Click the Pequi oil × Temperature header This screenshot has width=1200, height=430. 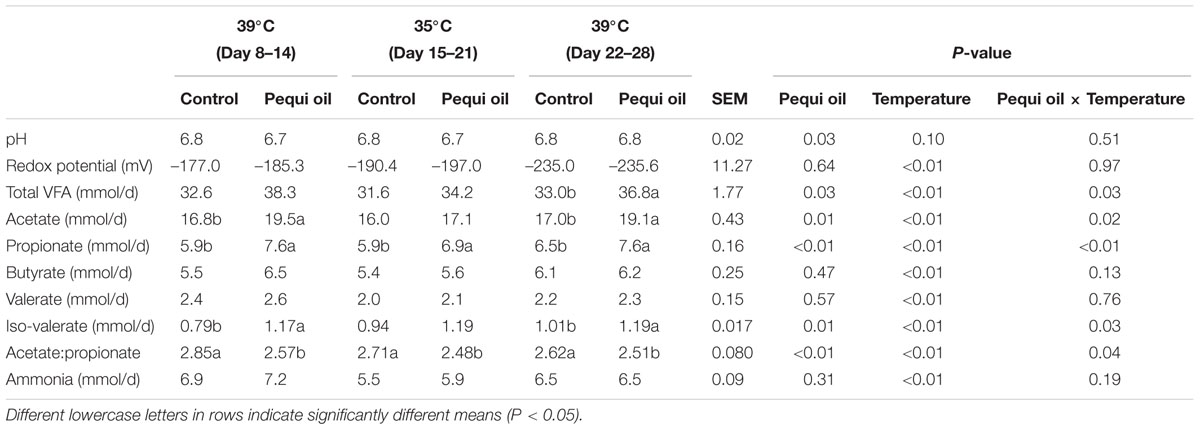click(x=1090, y=99)
